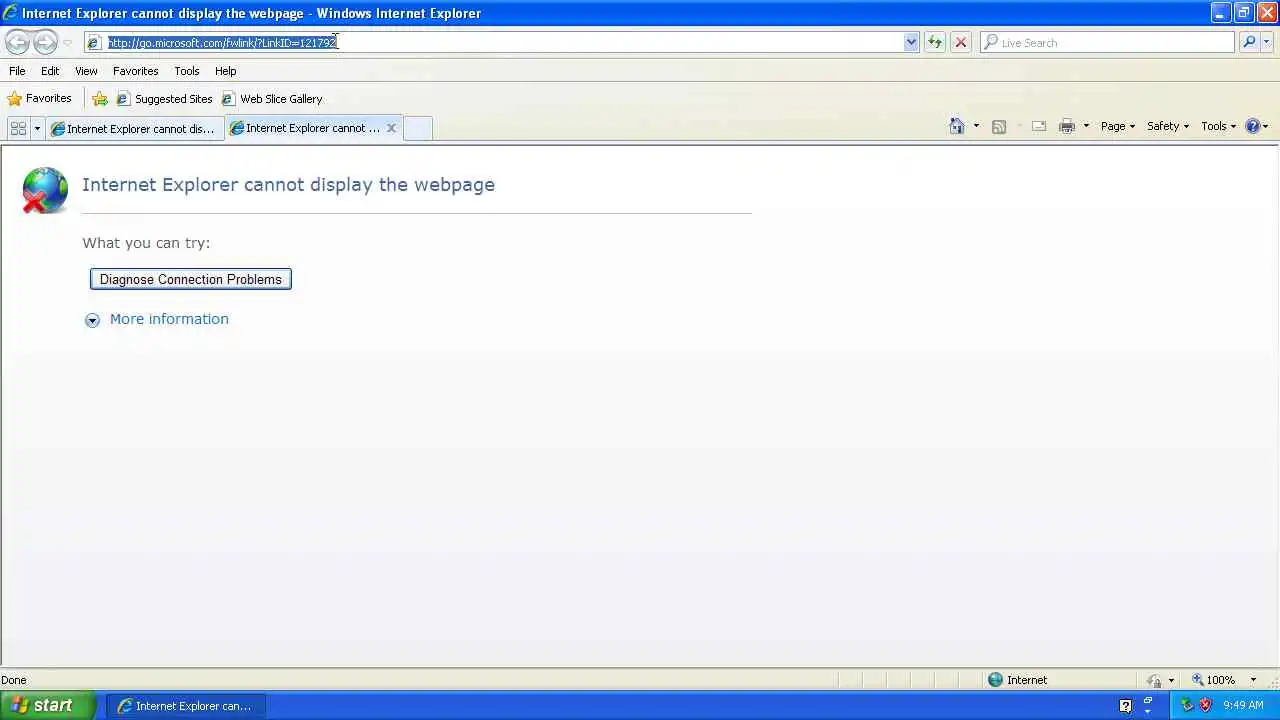Open a new blank tab
Screen dimensions: 1280x720
tap(418, 128)
